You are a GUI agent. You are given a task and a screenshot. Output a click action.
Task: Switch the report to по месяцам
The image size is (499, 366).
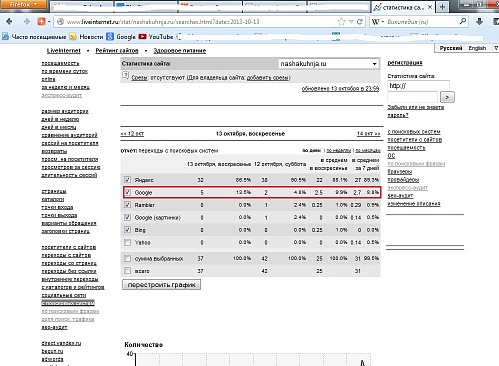click(368, 151)
